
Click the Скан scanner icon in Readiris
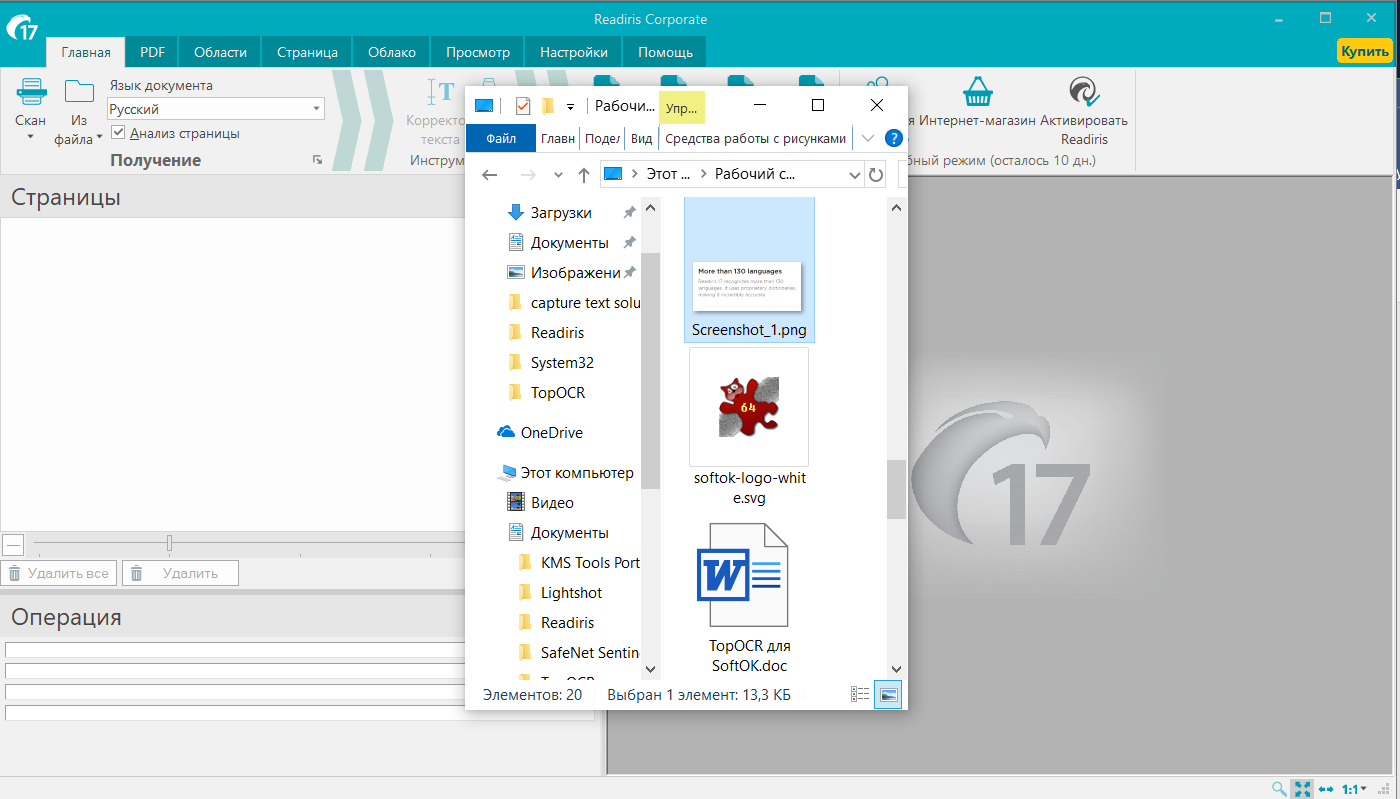(x=31, y=92)
